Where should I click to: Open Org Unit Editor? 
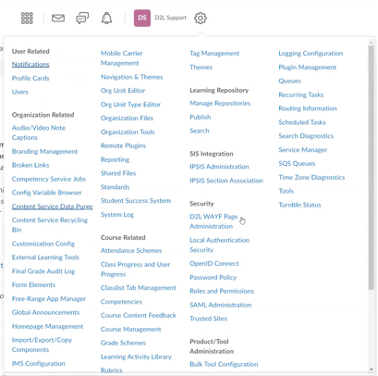[x=123, y=90]
